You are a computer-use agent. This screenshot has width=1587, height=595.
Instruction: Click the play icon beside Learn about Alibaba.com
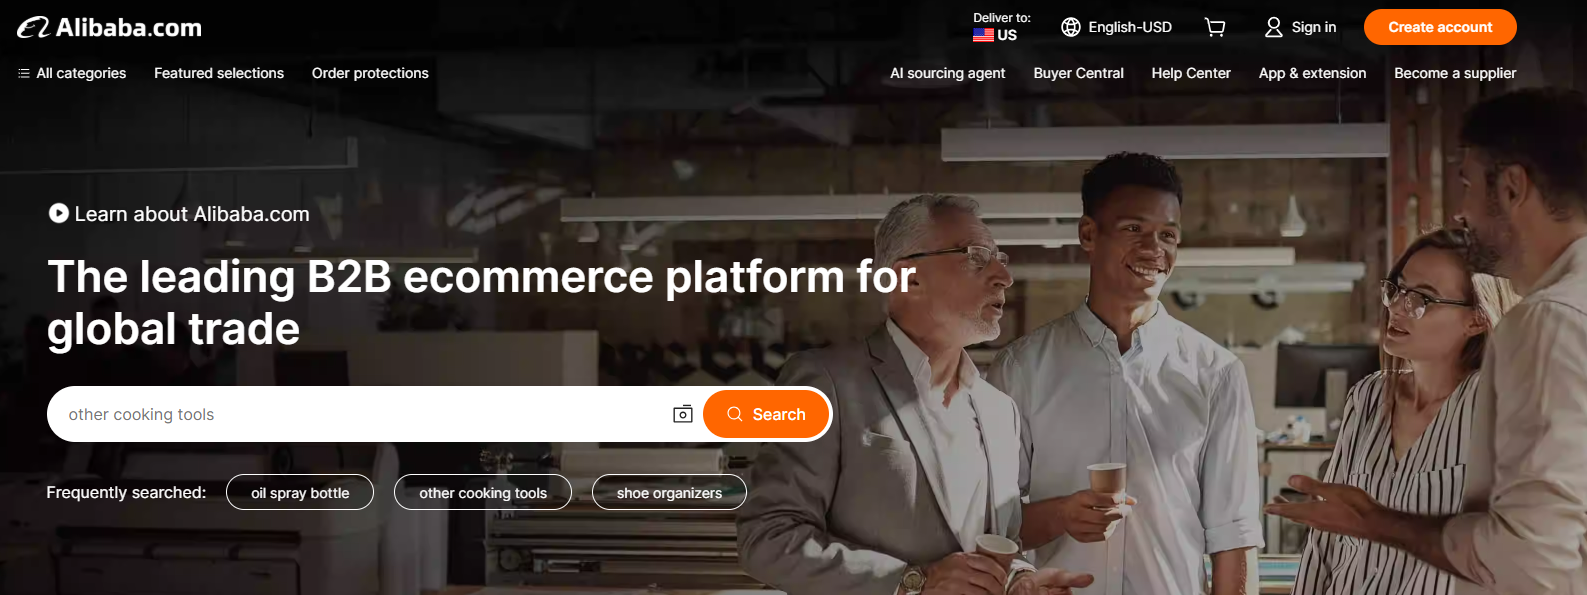tap(59, 213)
